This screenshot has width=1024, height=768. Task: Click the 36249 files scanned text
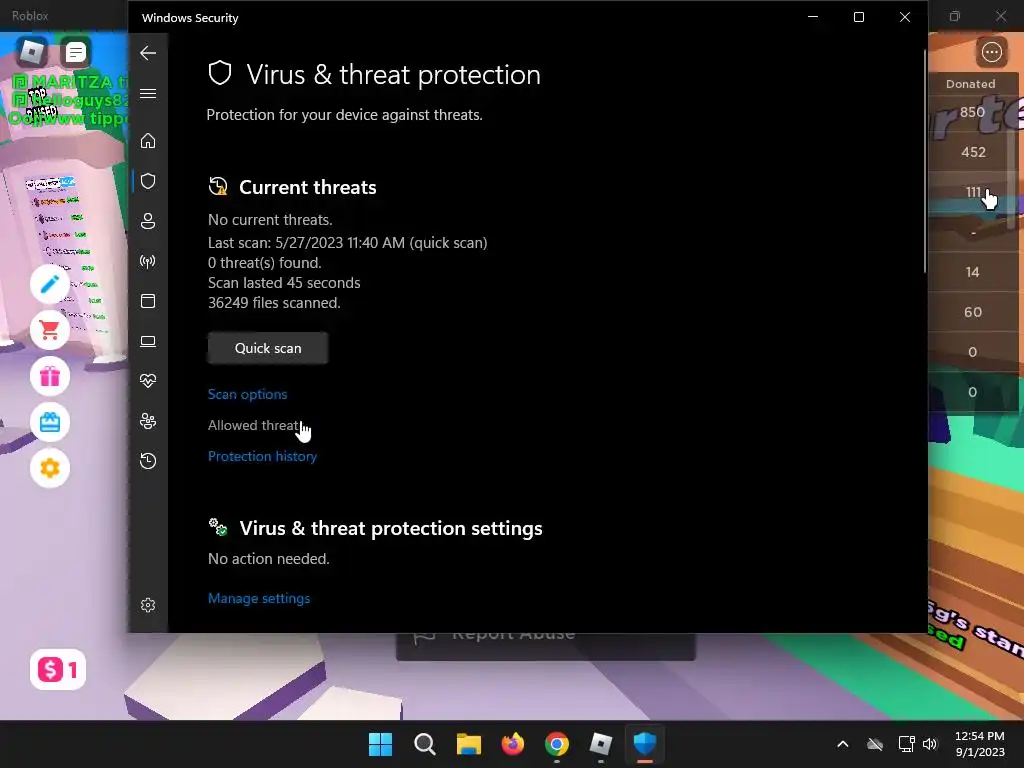click(x=274, y=303)
